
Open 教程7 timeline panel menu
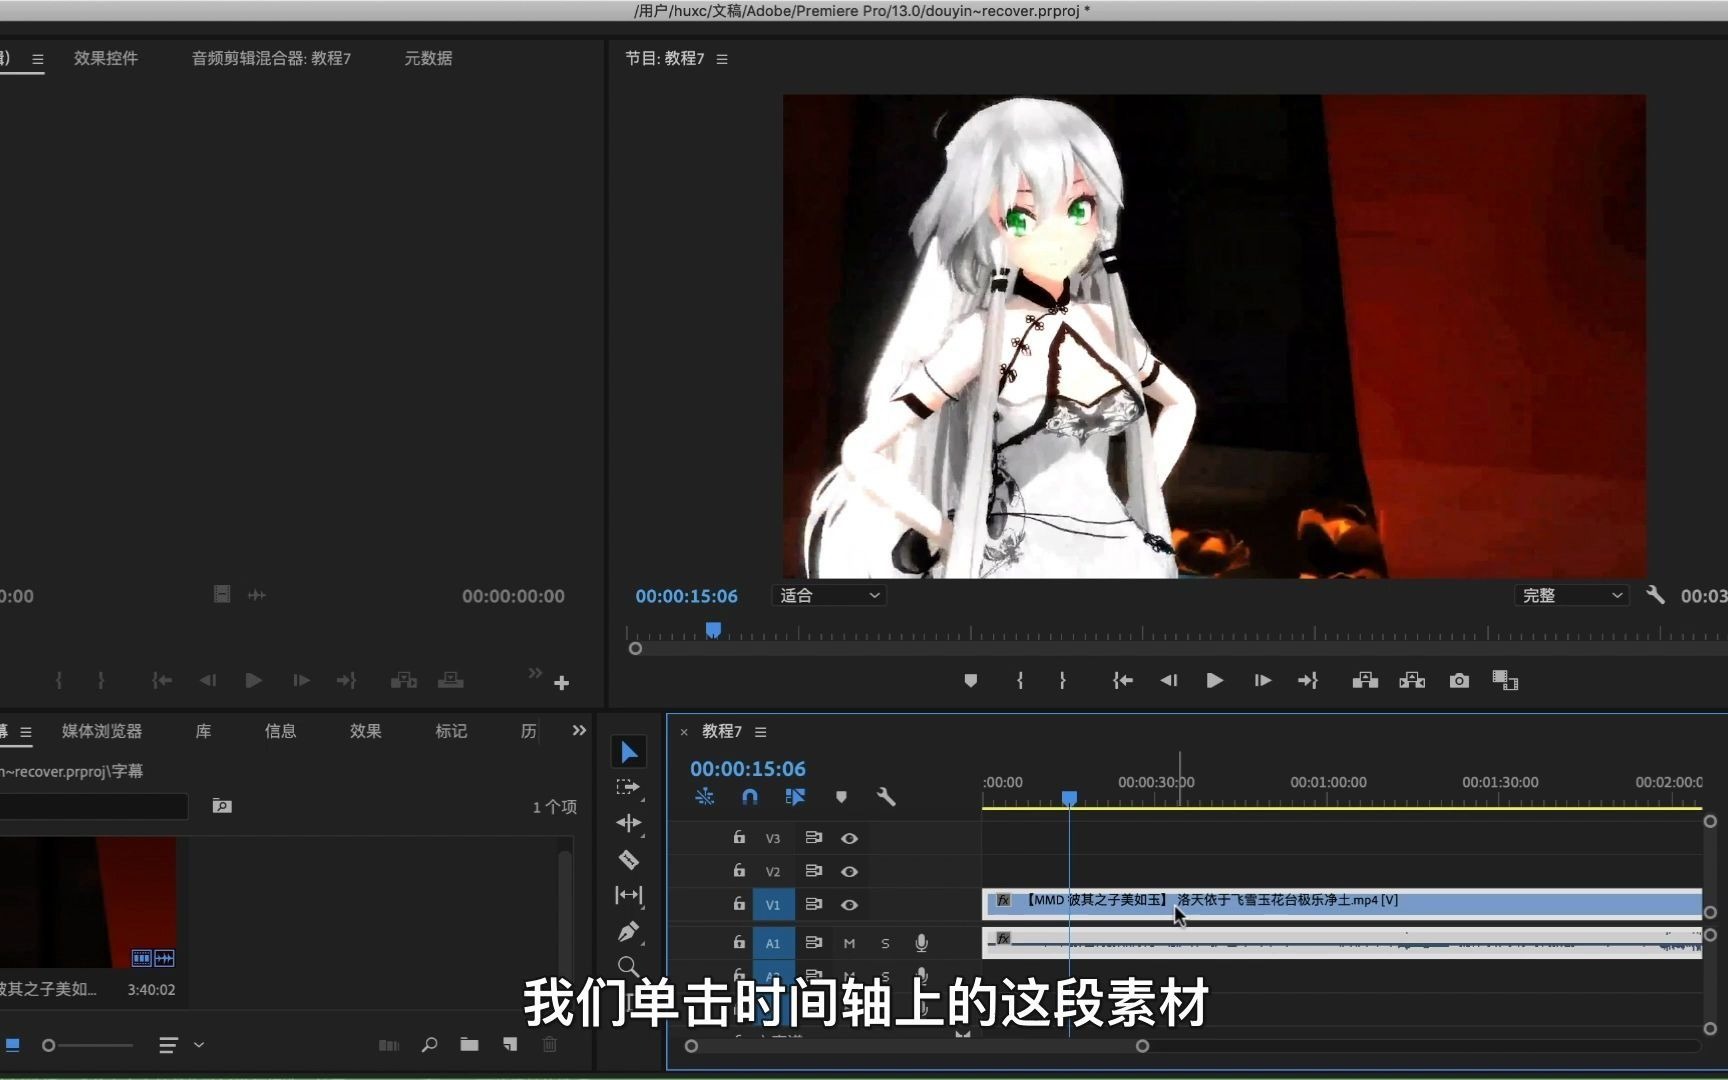tap(761, 732)
